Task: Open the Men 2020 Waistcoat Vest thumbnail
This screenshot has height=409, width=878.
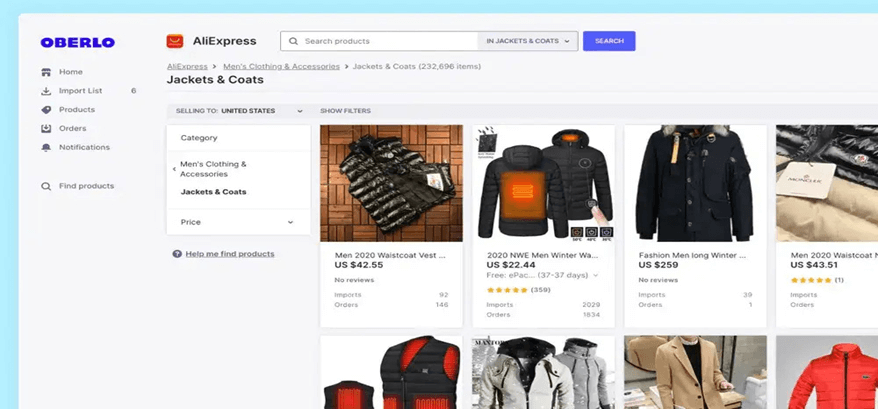Action: pos(391,183)
